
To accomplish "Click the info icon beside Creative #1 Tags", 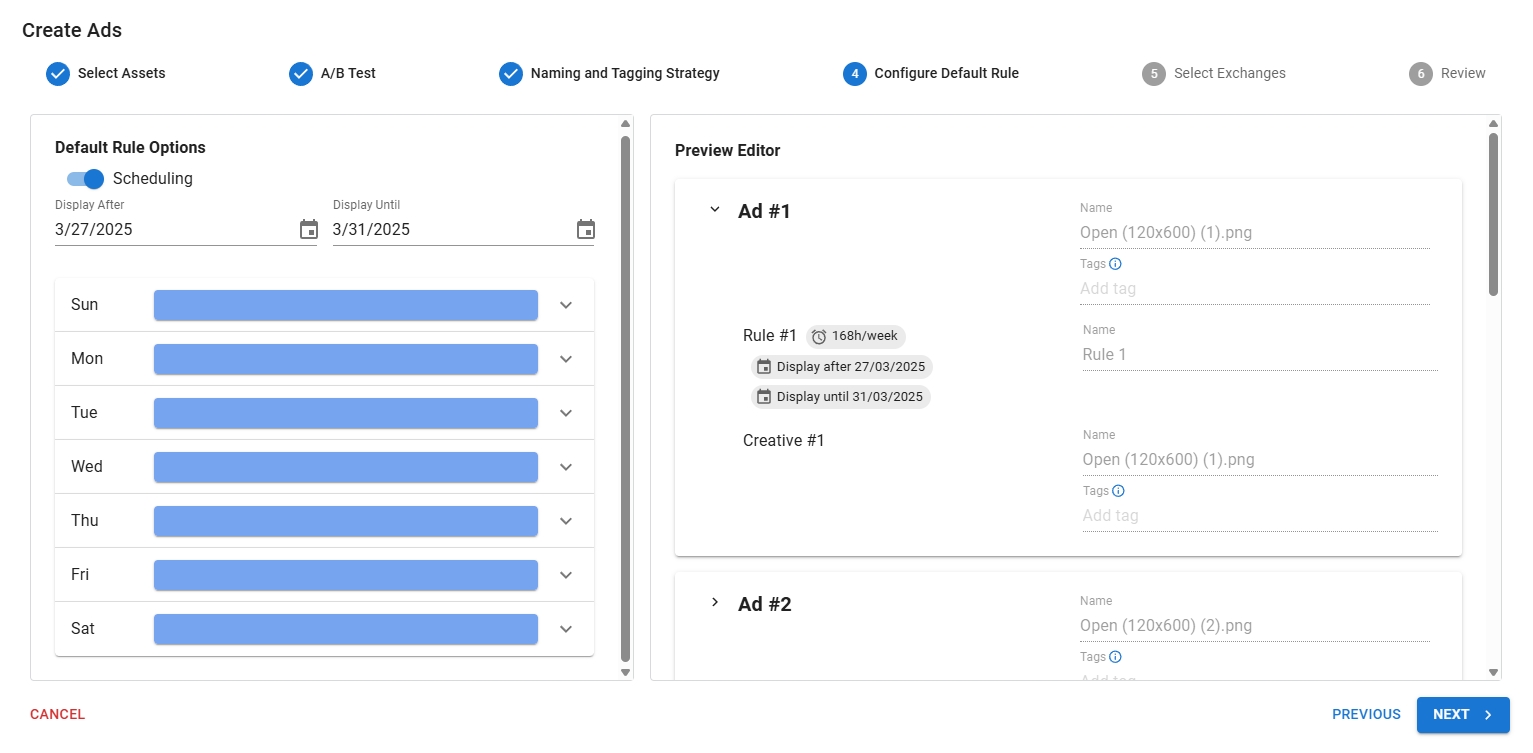I will point(1118,491).
